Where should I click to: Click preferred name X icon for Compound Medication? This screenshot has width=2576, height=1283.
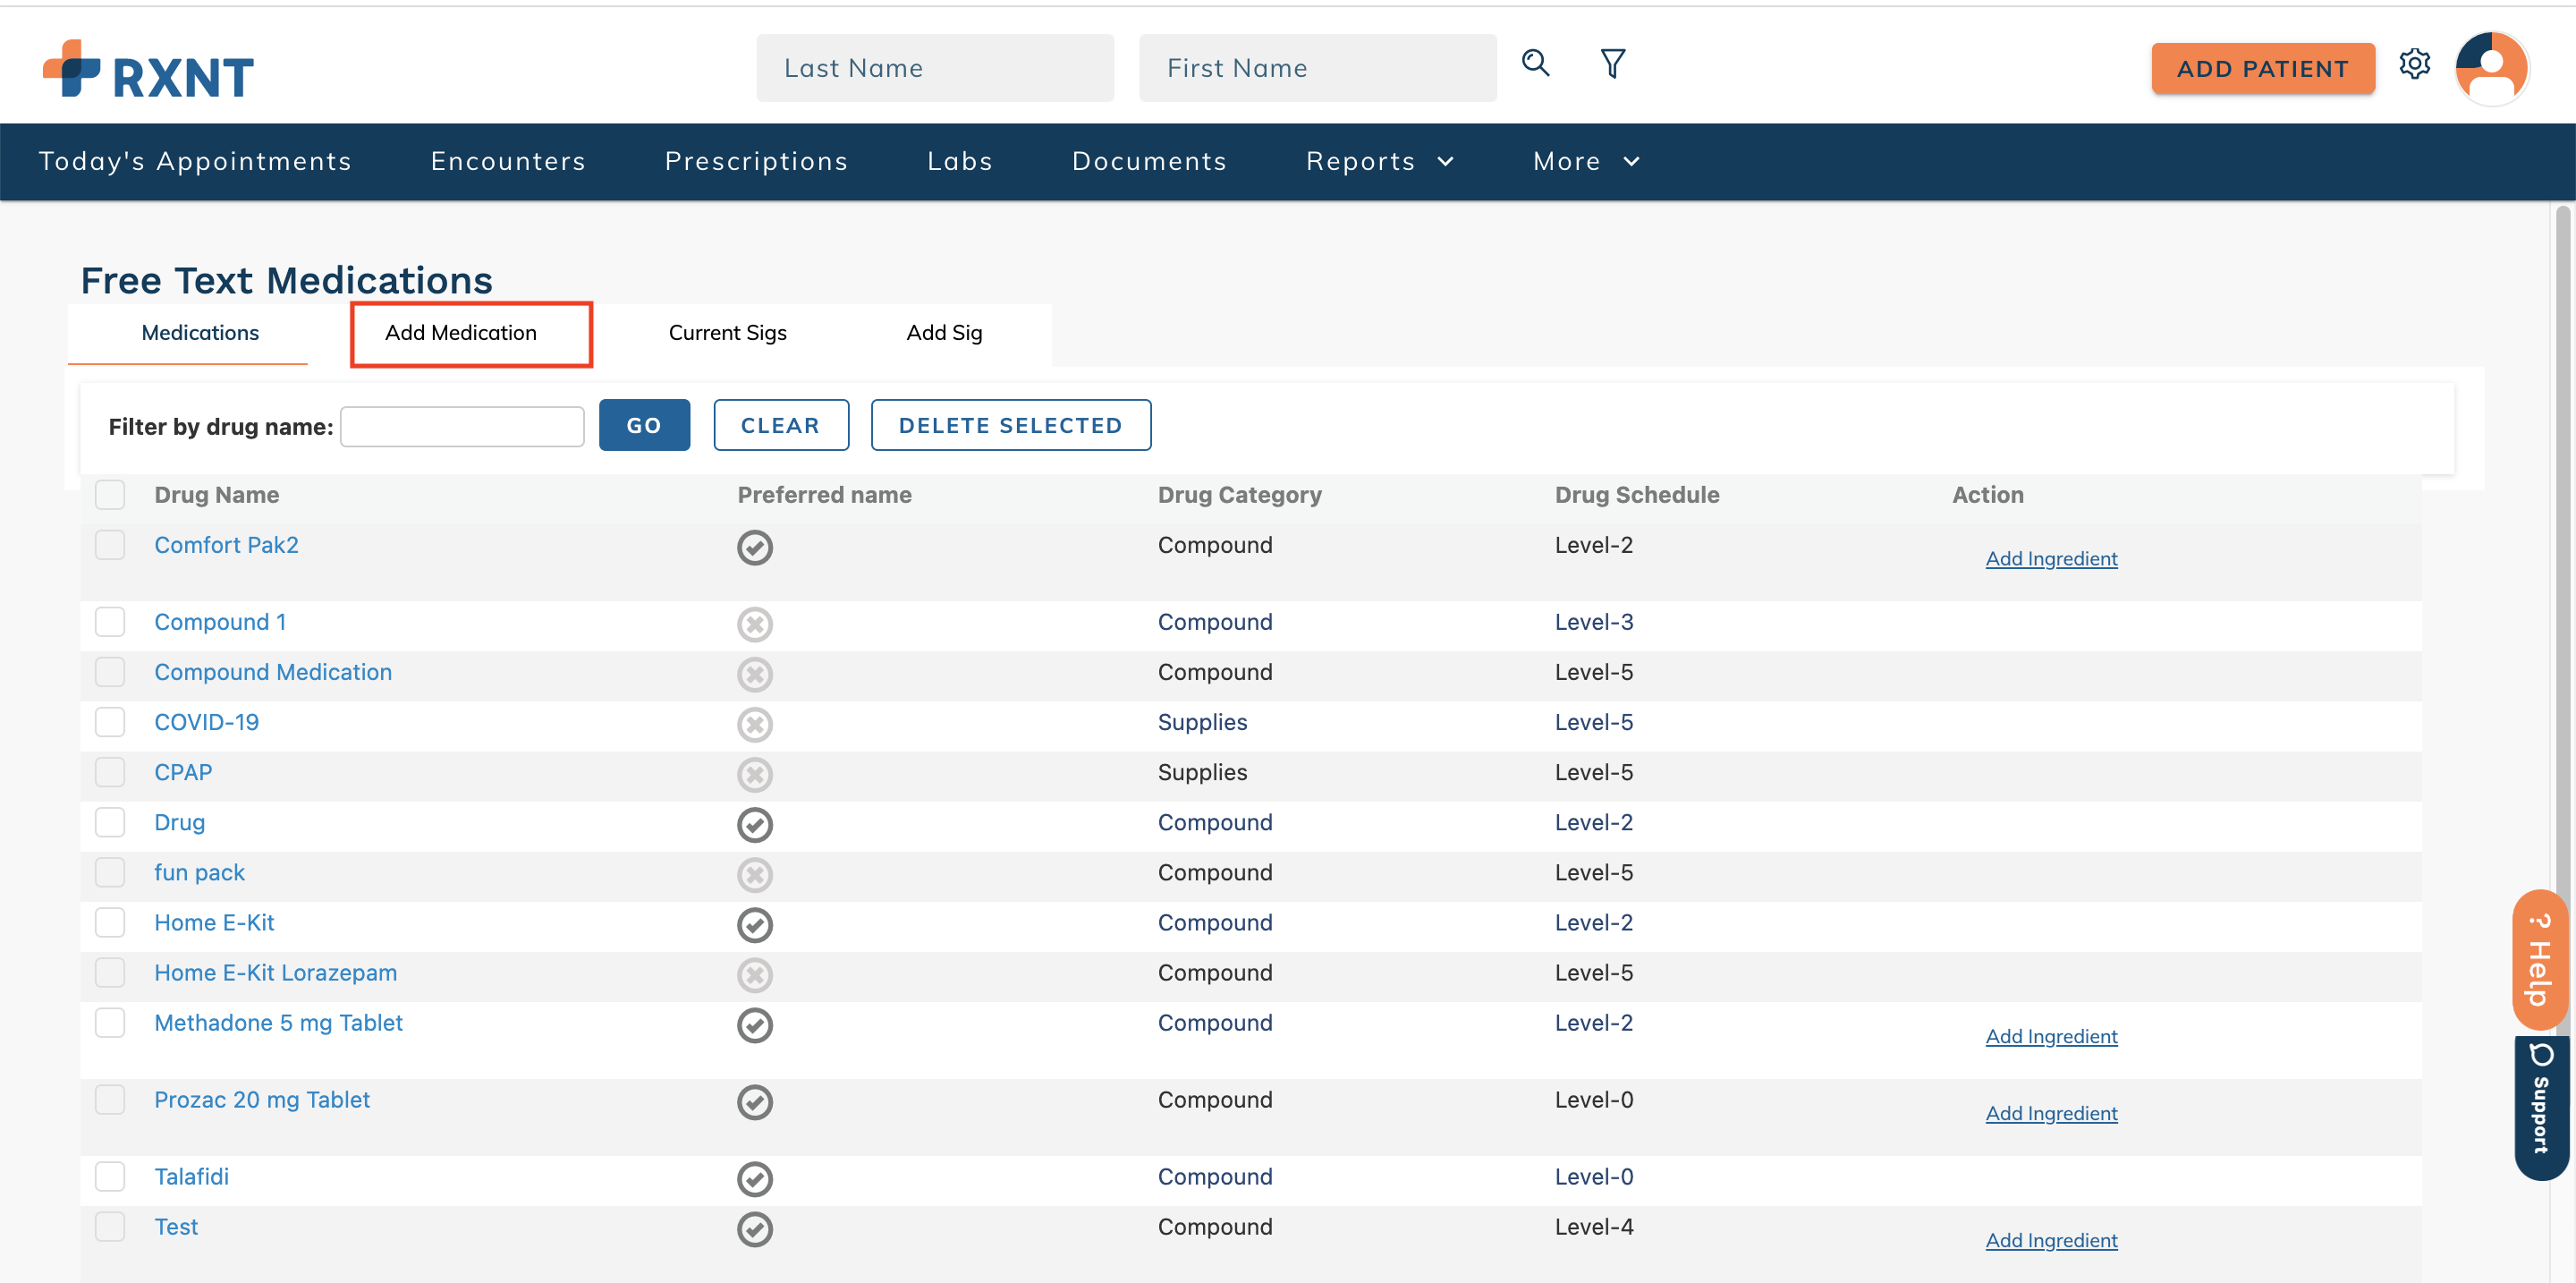tap(755, 674)
